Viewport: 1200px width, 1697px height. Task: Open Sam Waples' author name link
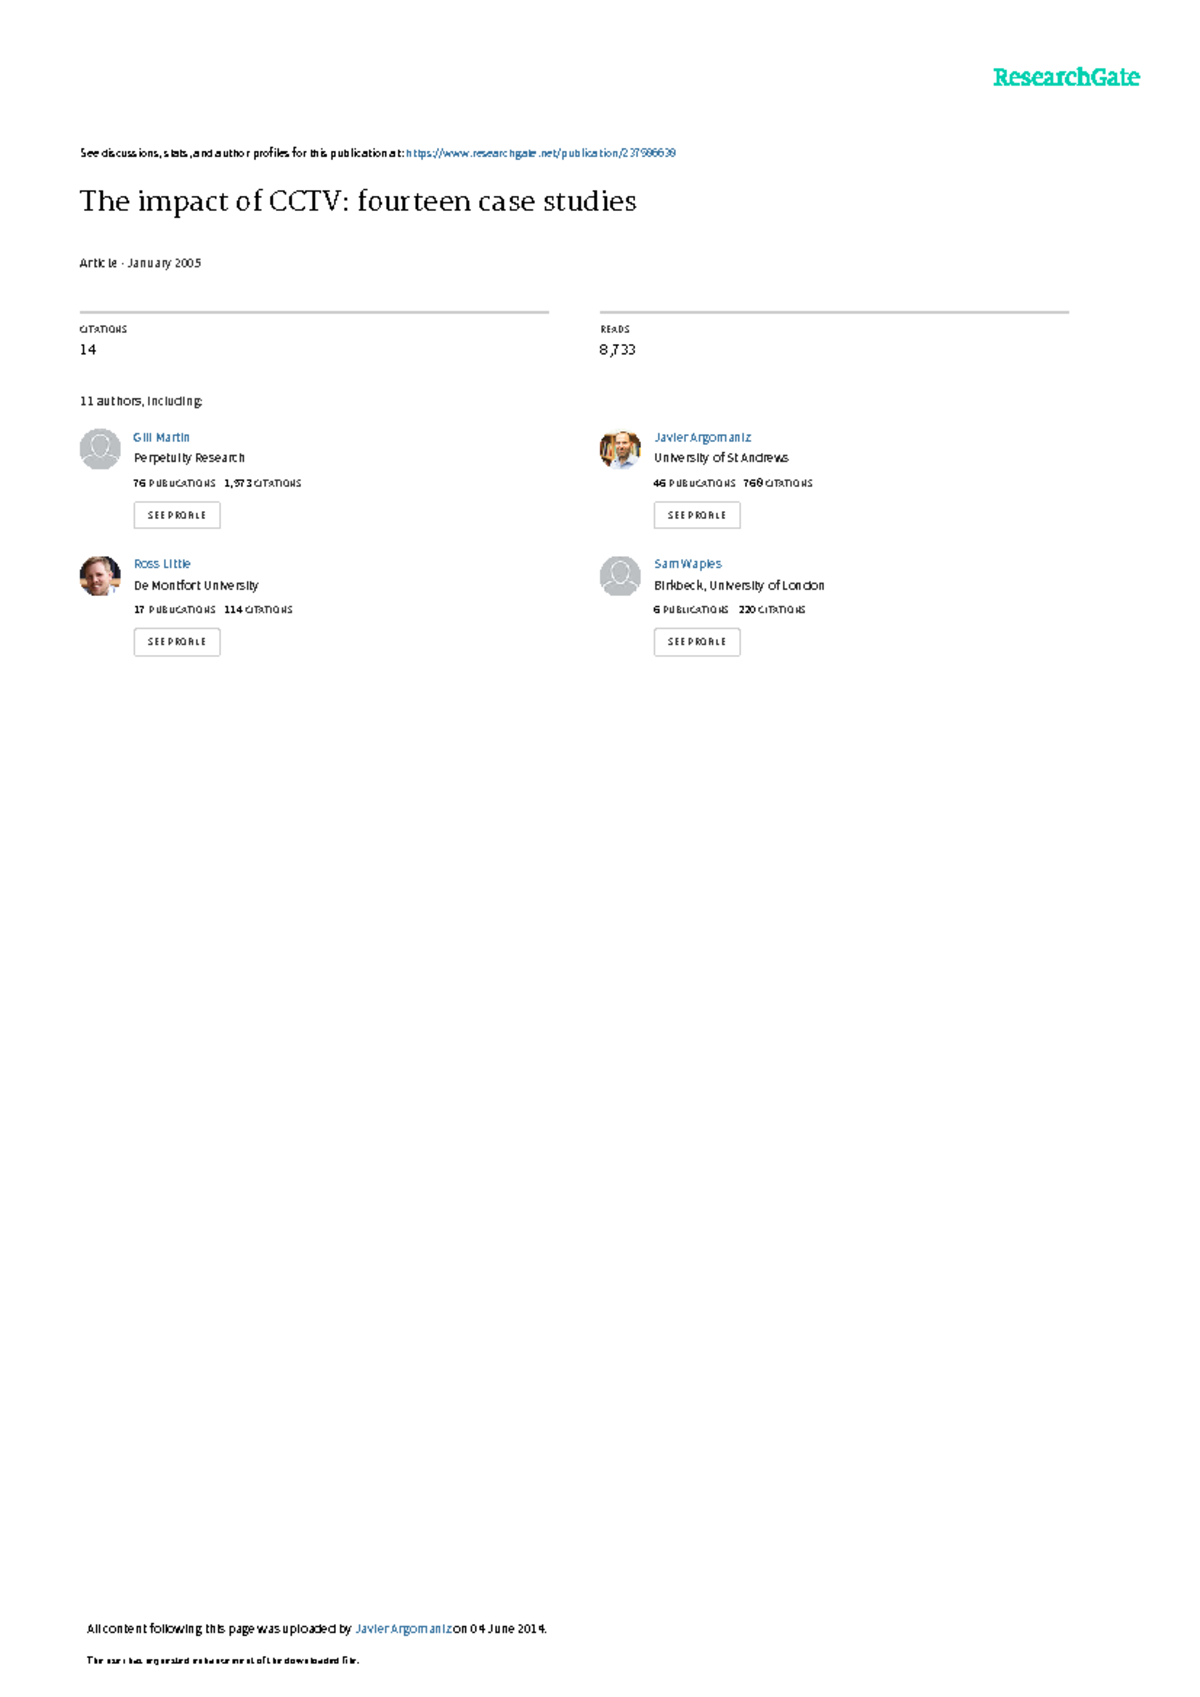[x=688, y=564]
